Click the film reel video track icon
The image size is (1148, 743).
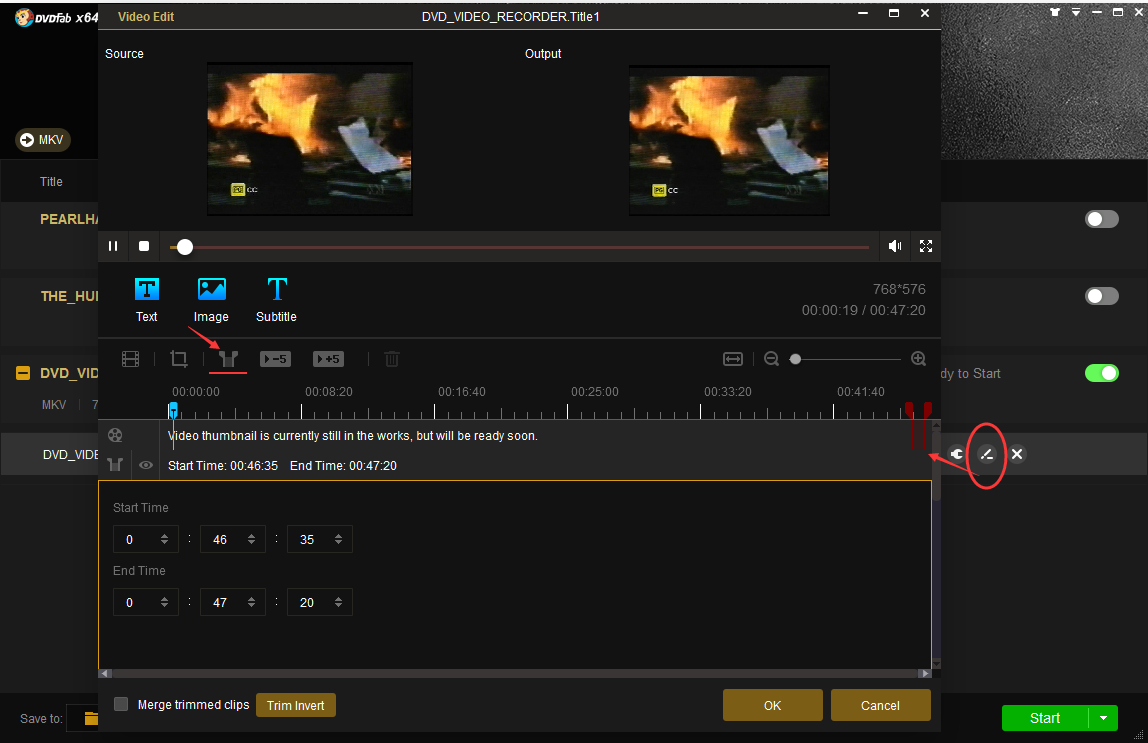coord(115,435)
